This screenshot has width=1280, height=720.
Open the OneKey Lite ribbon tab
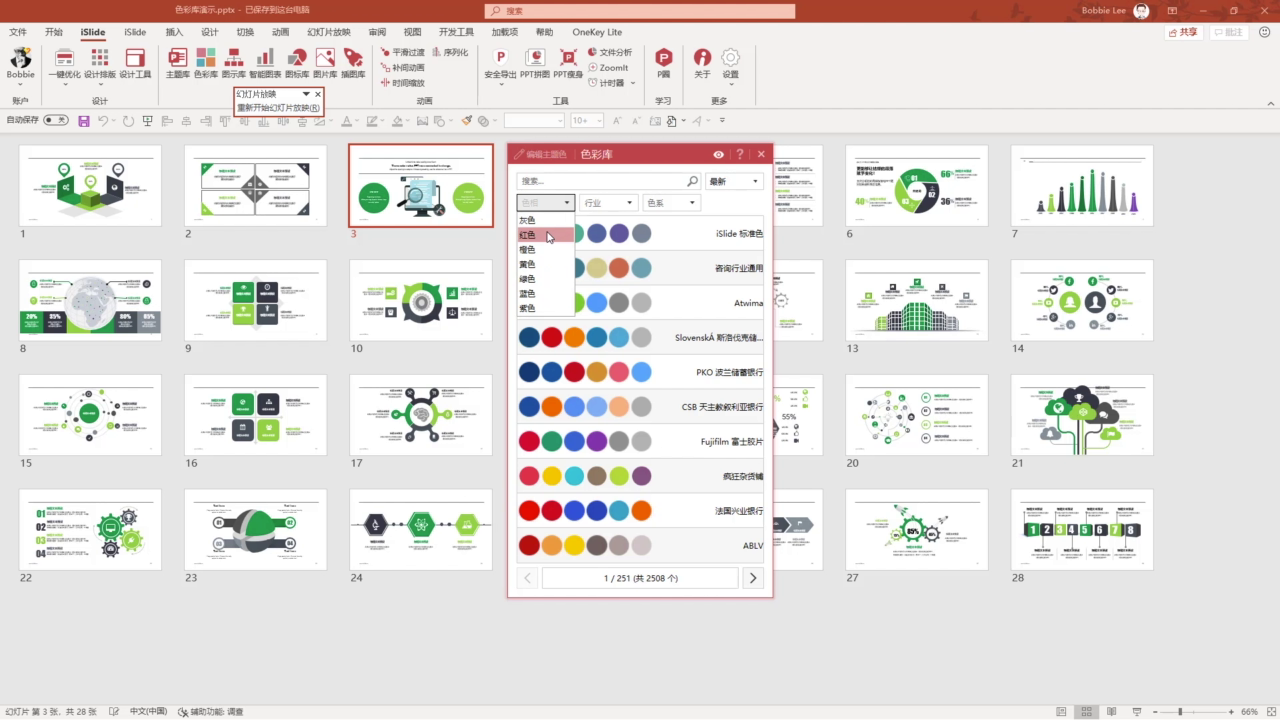click(x=598, y=32)
